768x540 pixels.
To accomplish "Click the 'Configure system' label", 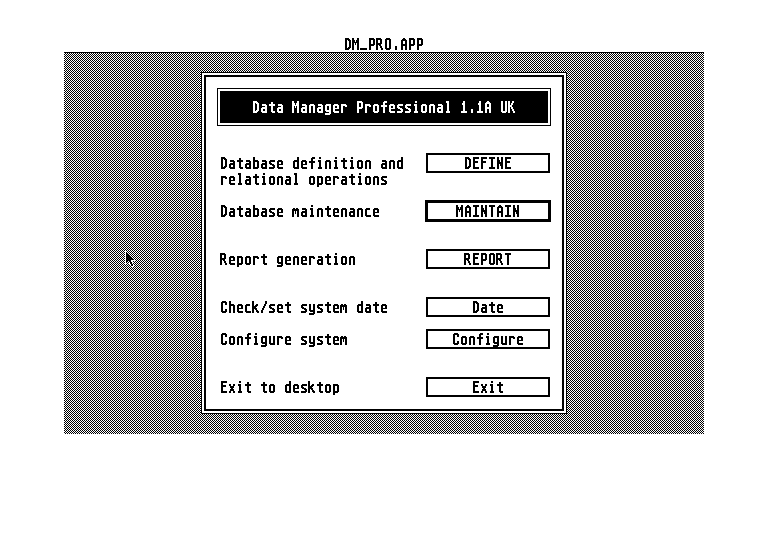I will (x=284, y=339).
